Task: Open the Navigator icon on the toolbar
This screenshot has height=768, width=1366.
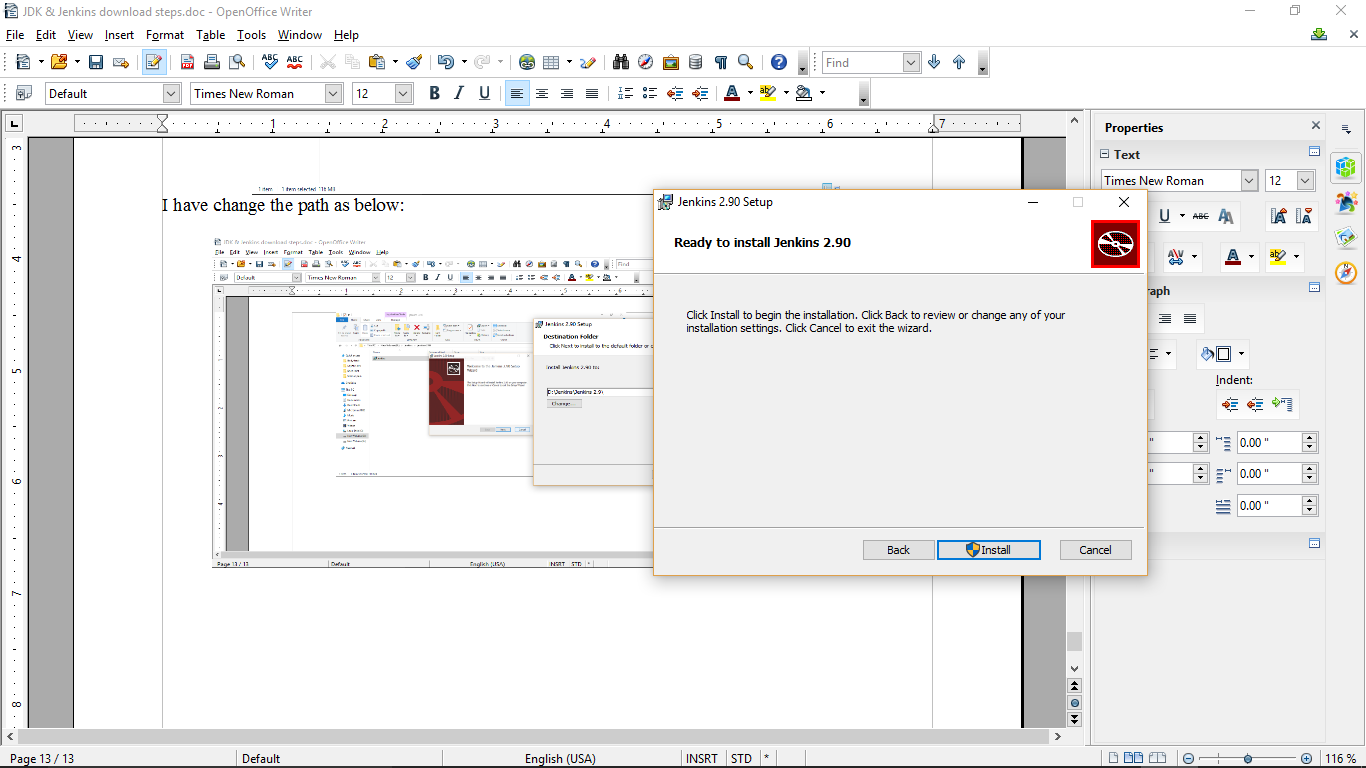Action: pyautogui.click(x=645, y=62)
